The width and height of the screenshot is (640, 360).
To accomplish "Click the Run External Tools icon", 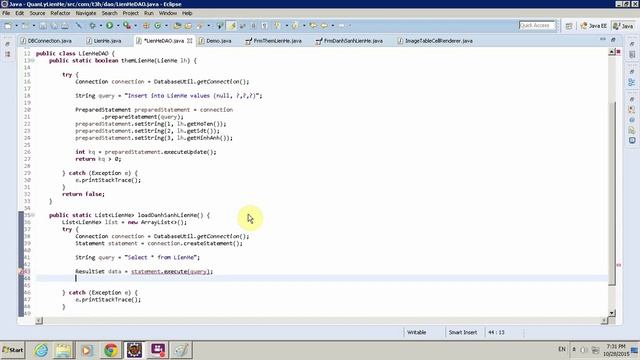I will pos(127,26).
